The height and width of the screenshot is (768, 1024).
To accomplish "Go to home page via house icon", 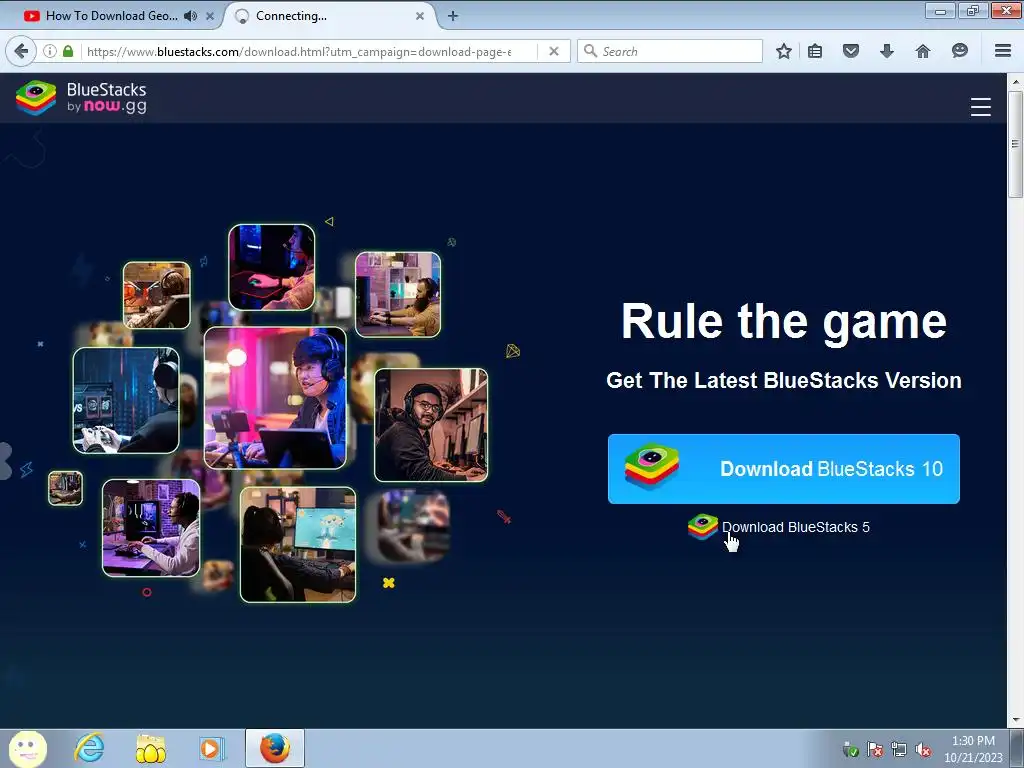I will (923, 51).
